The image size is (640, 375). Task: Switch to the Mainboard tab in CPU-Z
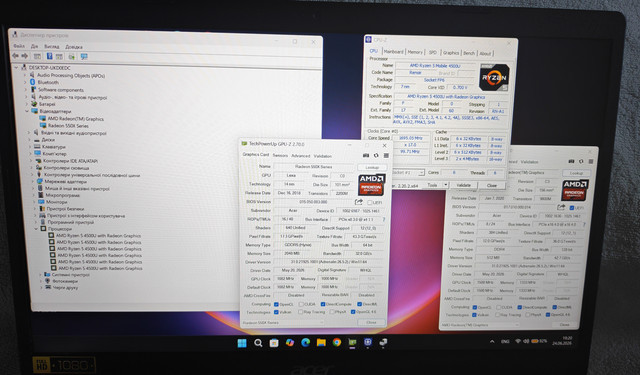393,52
